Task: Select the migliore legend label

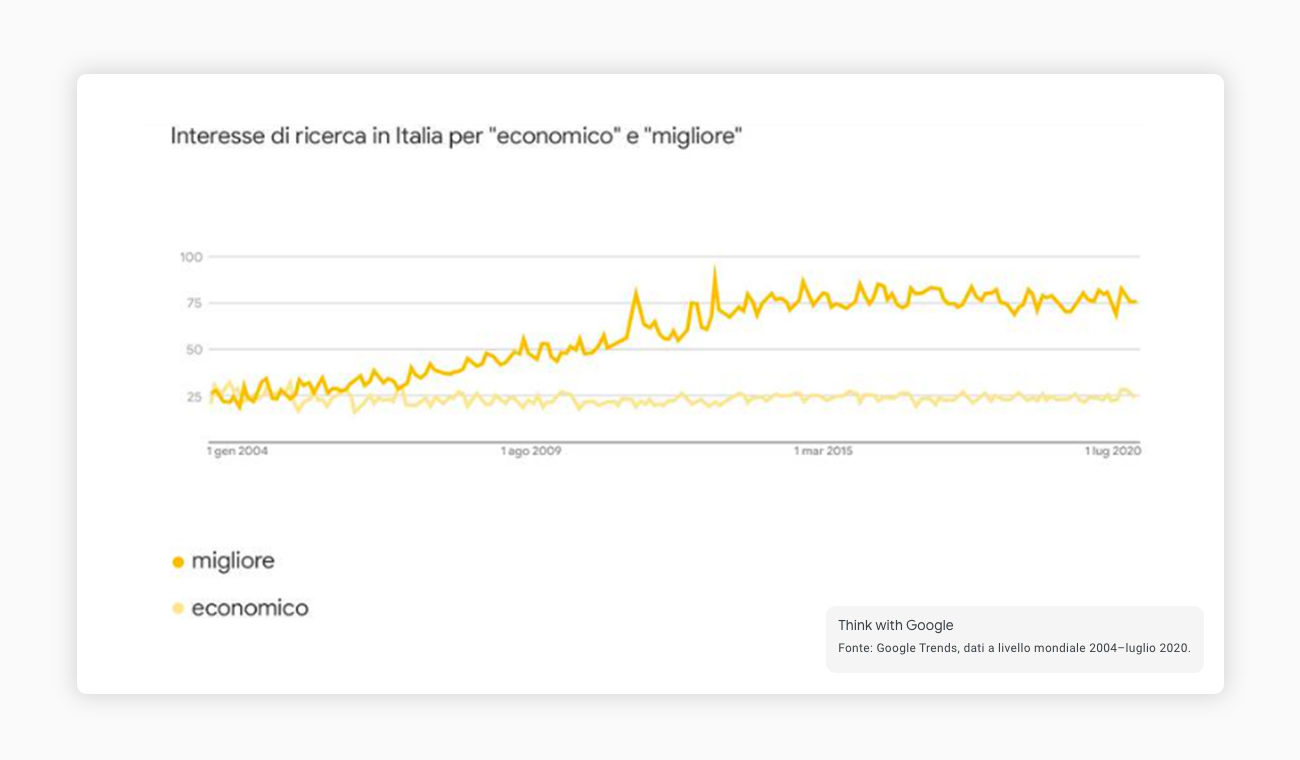Action: click(x=233, y=561)
